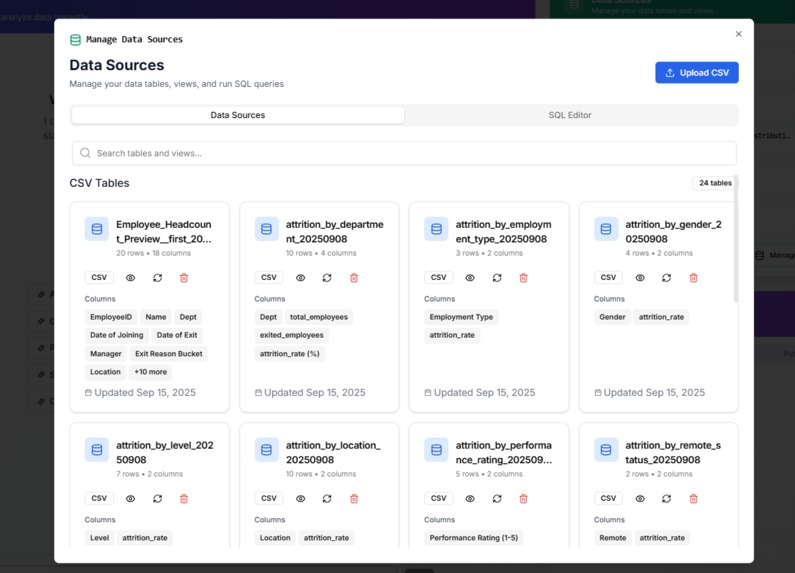This screenshot has height=573, width=795.
Task: Click the 24 tables badge
Action: point(715,183)
